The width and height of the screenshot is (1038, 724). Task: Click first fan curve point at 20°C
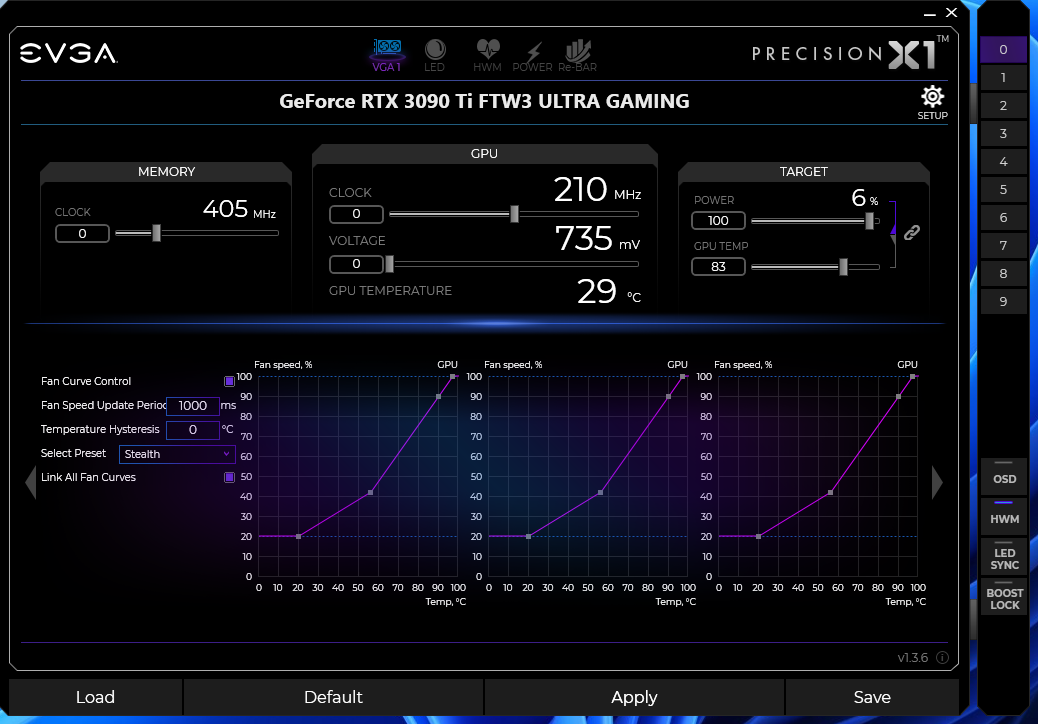(x=299, y=536)
